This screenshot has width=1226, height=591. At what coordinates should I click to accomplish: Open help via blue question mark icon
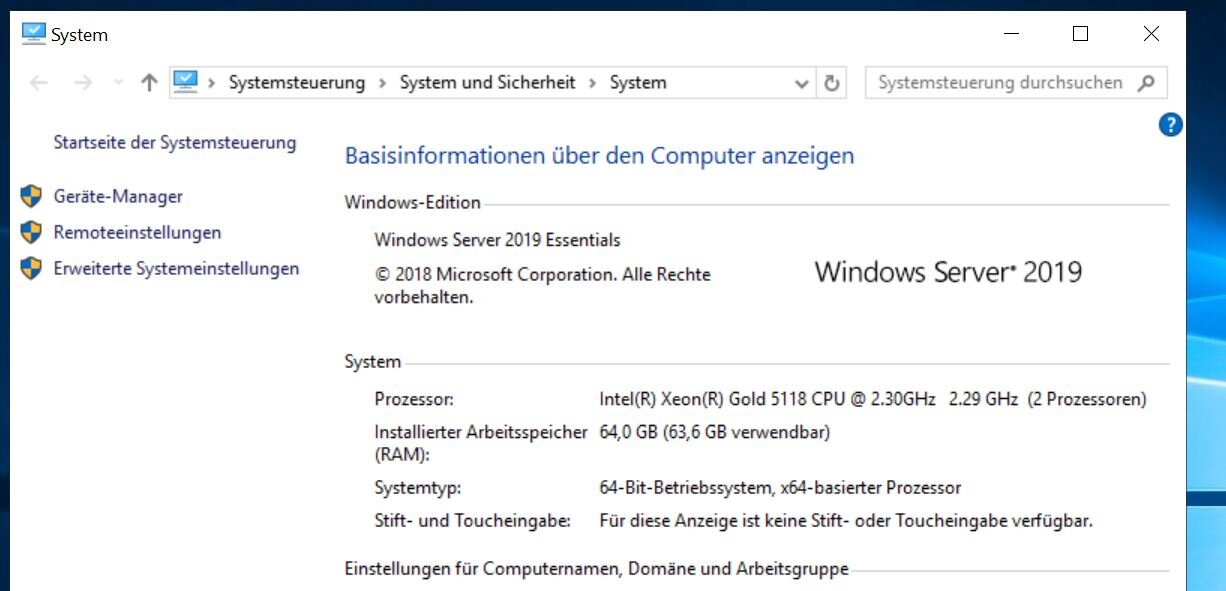pos(1170,125)
